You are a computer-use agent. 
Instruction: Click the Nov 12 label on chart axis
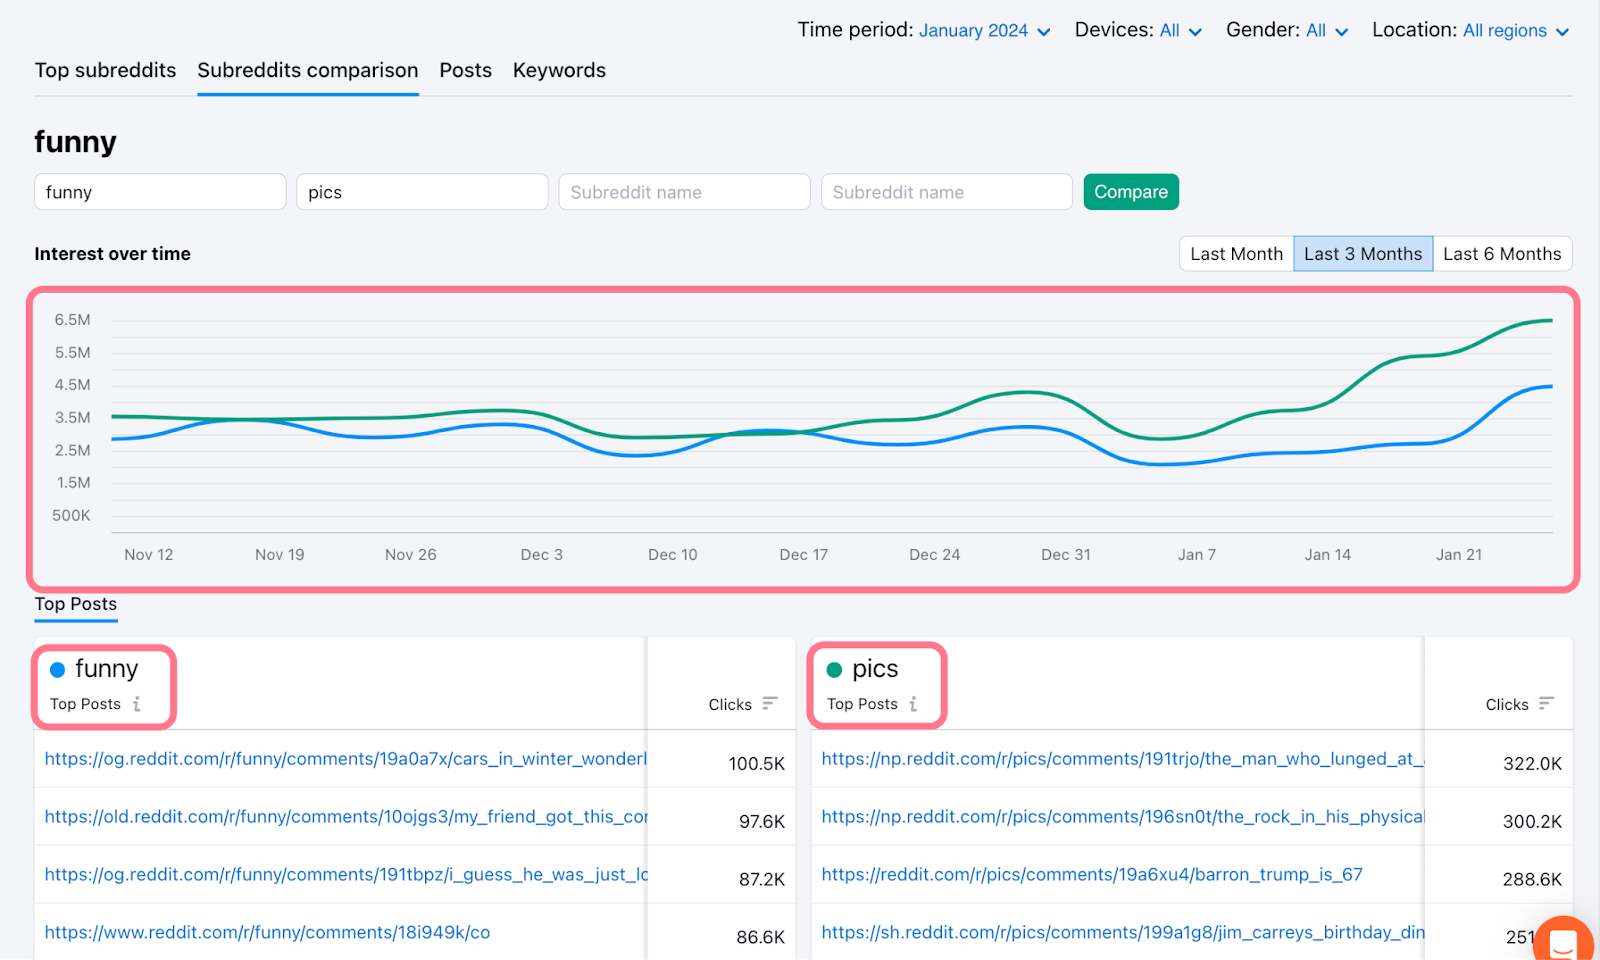[149, 555]
